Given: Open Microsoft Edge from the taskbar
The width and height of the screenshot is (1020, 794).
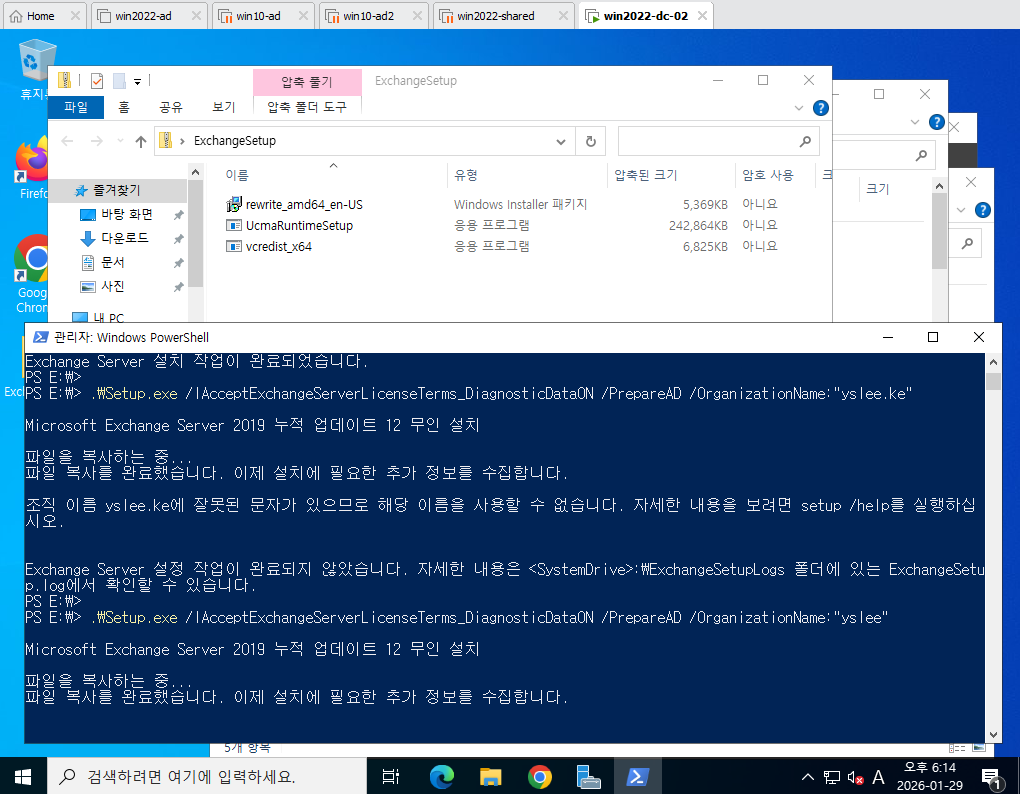Looking at the screenshot, I should 442,776.
